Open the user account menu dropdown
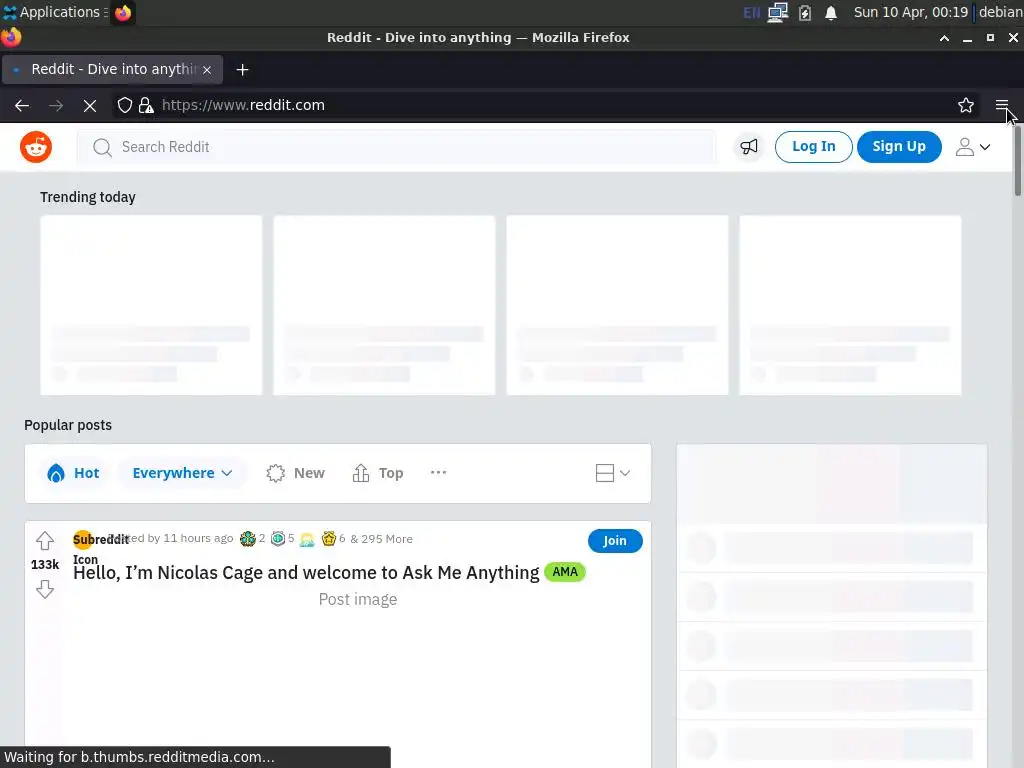 click(x=972, y=147)
